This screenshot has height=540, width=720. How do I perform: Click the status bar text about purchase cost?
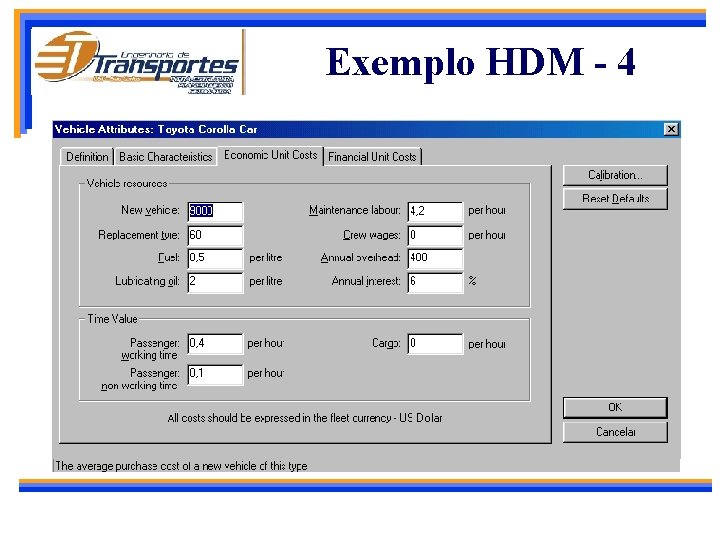point(181,466)
